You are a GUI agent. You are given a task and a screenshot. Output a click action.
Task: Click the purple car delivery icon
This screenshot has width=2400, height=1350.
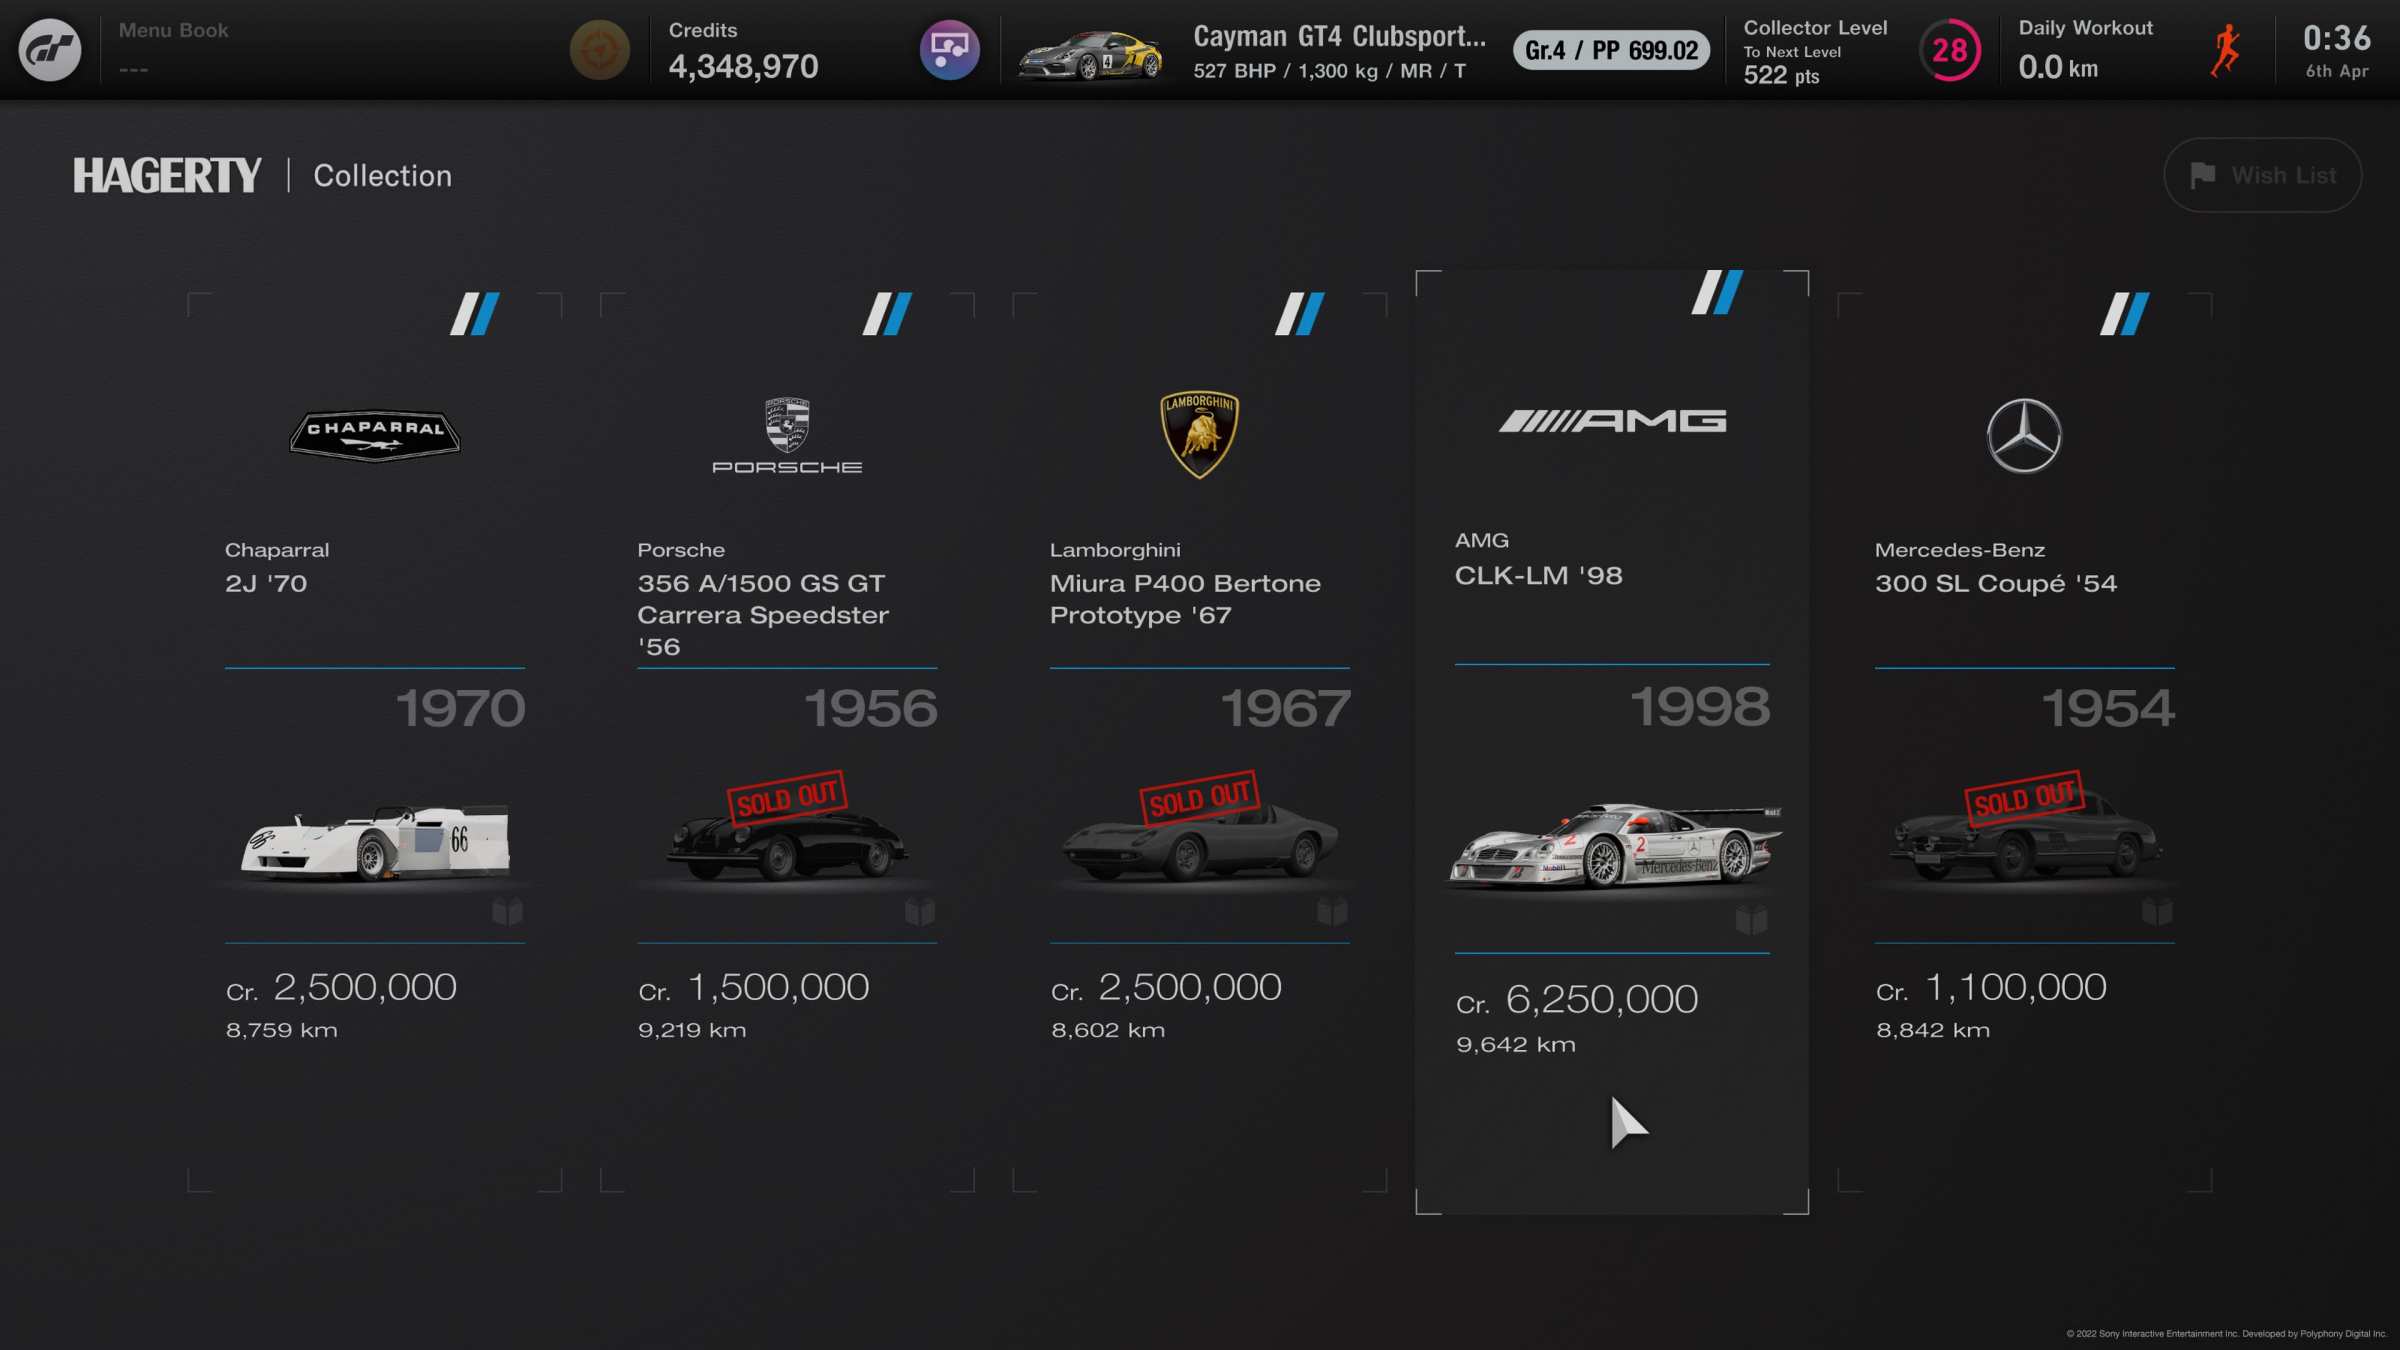pyautogui.click(x=949, y=50)
